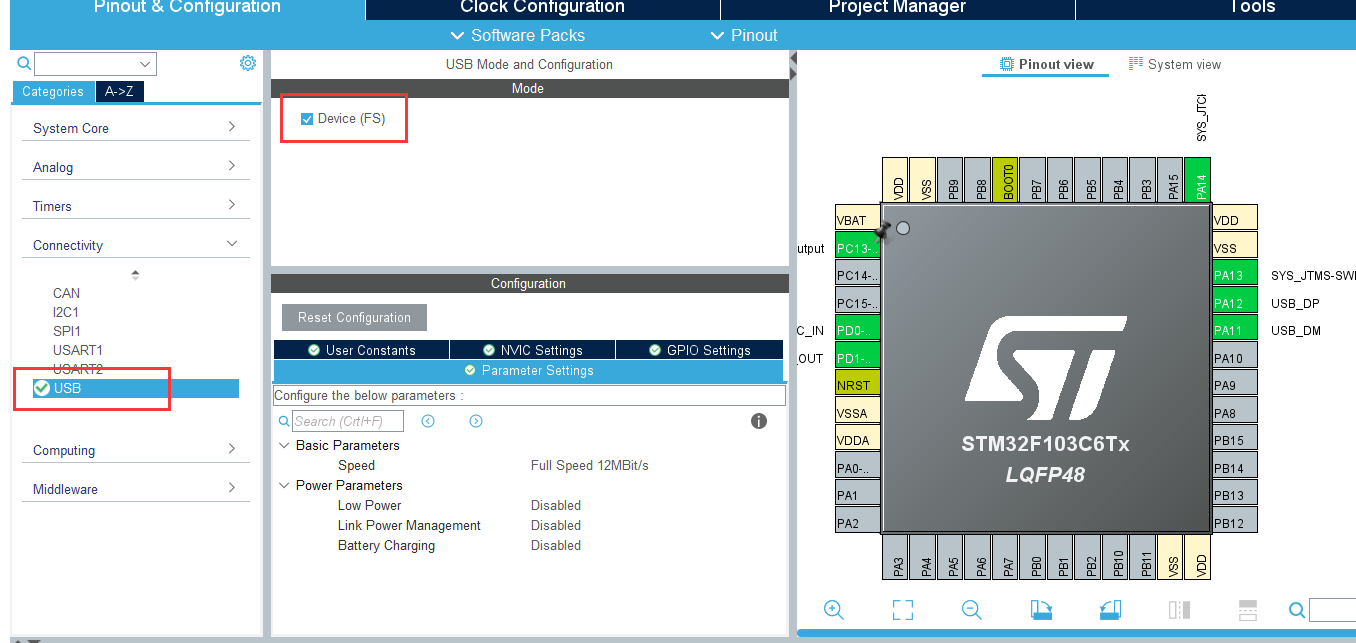Viewport: 1356px width, 643px height.
Task: Go to previous parameter search result
Action: click(428, 421)
